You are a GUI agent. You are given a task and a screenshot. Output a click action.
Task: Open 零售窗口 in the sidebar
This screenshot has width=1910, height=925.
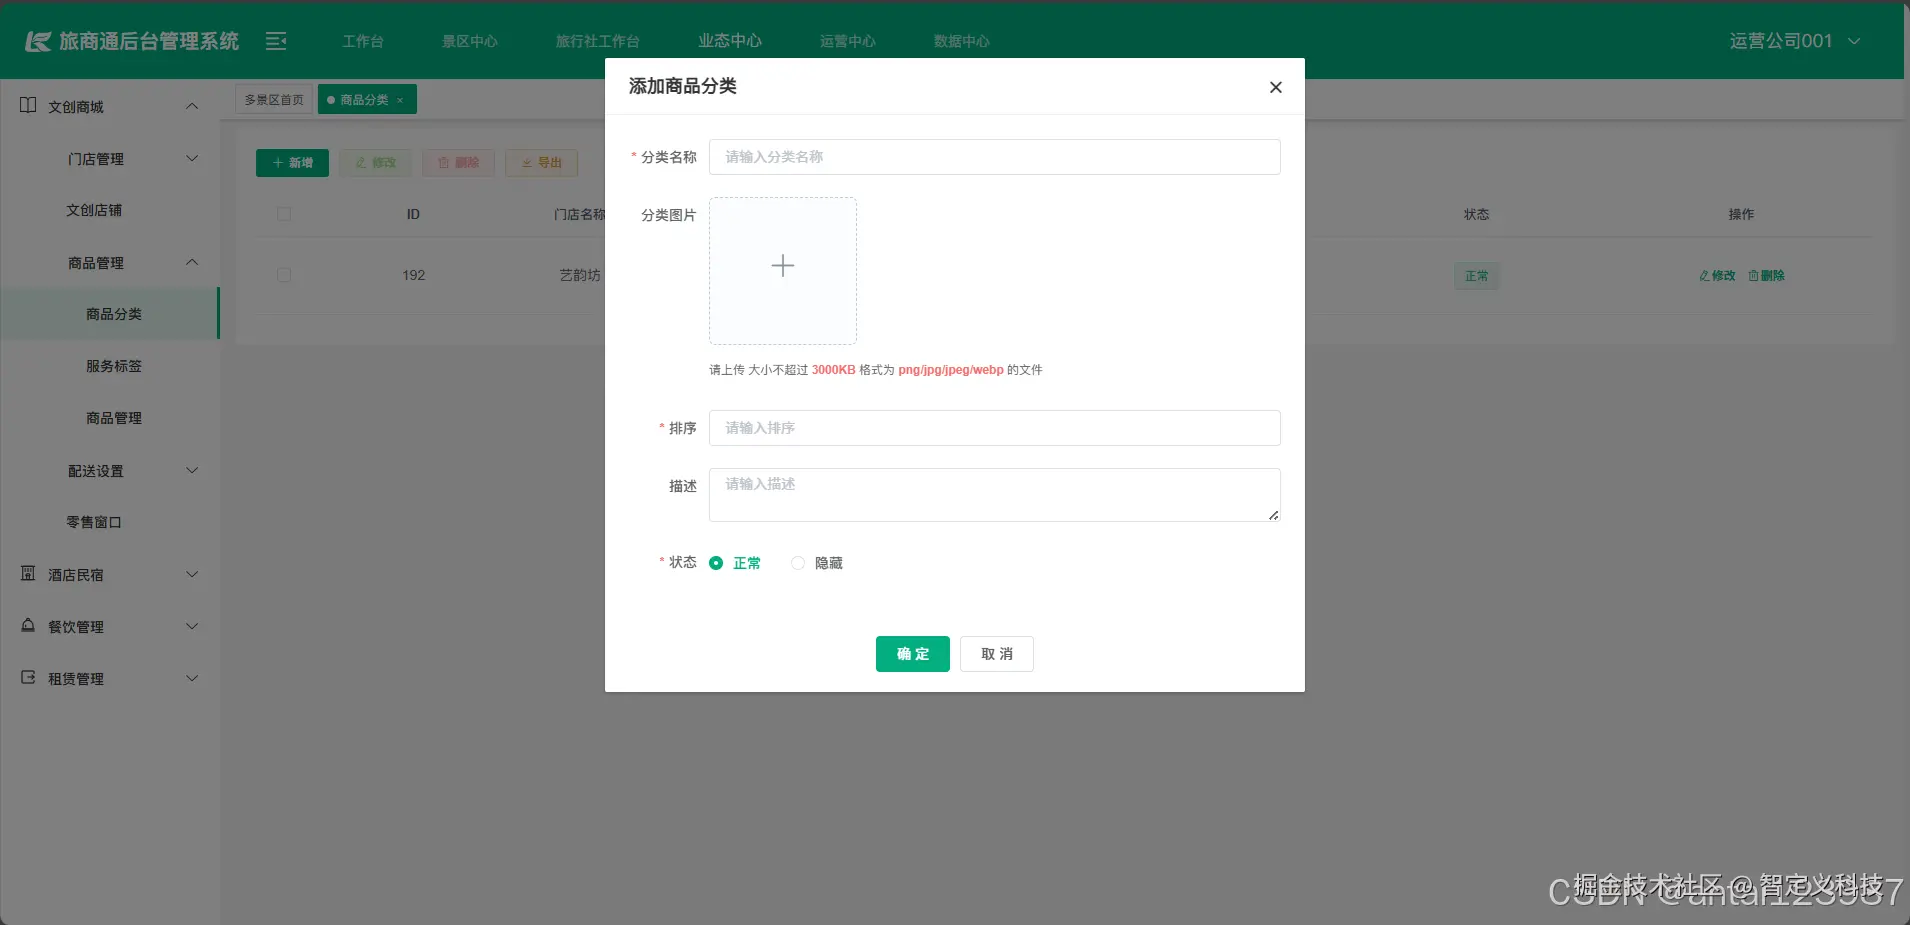tap(95, 522)
